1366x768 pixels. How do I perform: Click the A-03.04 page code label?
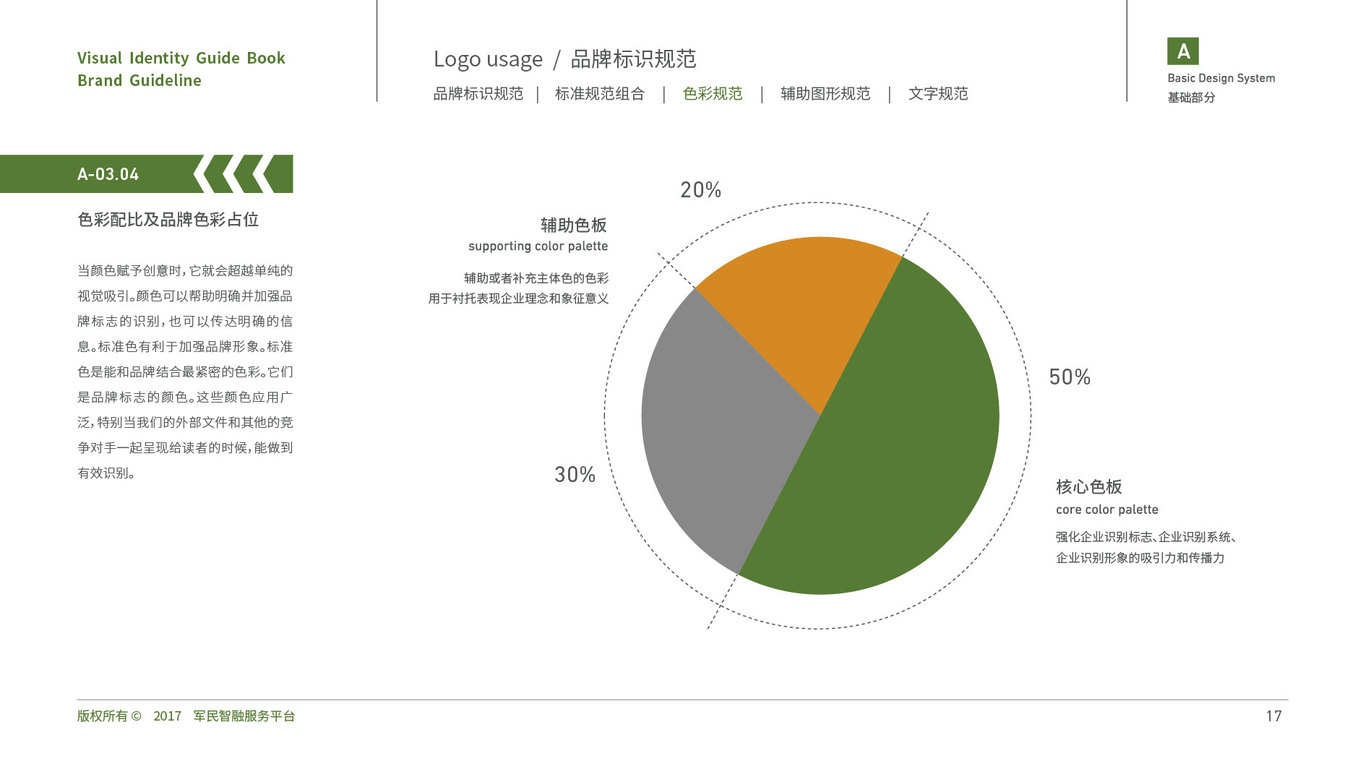108,174
